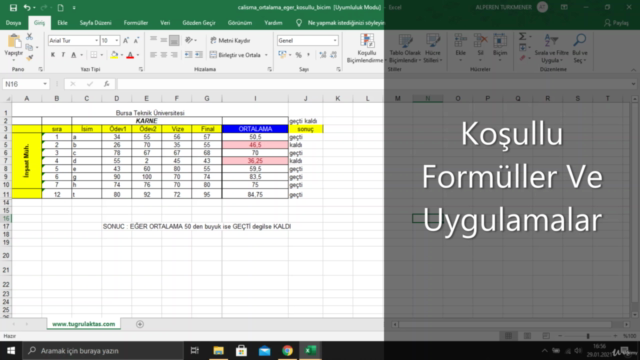Toggle Bold K formatting
Viewport: 640px width, 360px height.
[53, 55]
